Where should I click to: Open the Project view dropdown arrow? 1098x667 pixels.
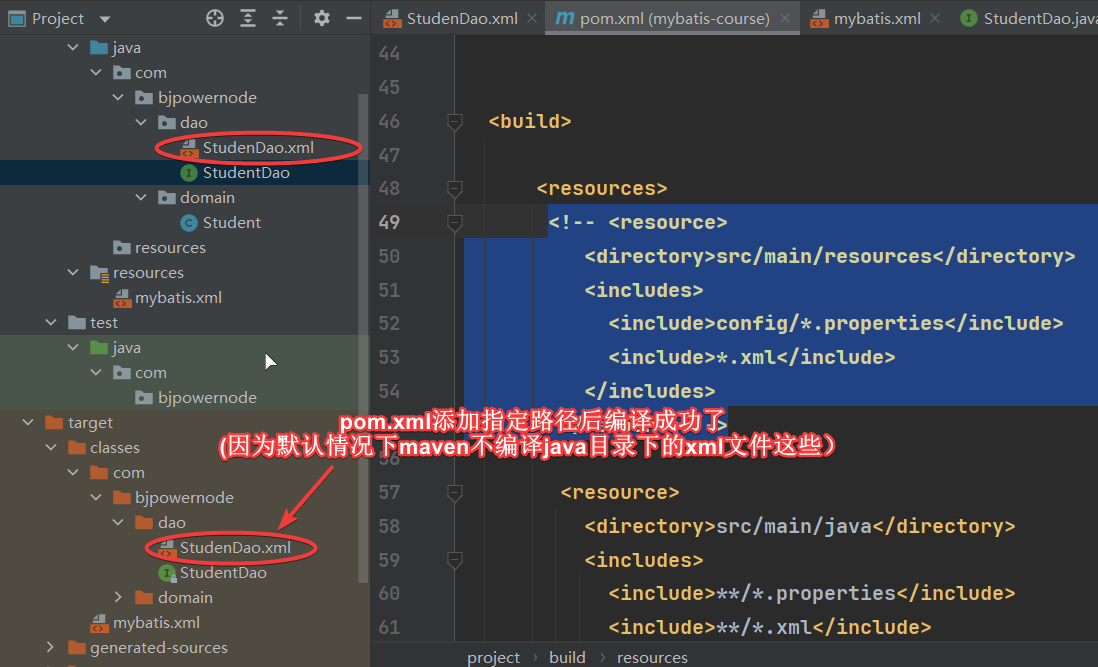(105, 19)
